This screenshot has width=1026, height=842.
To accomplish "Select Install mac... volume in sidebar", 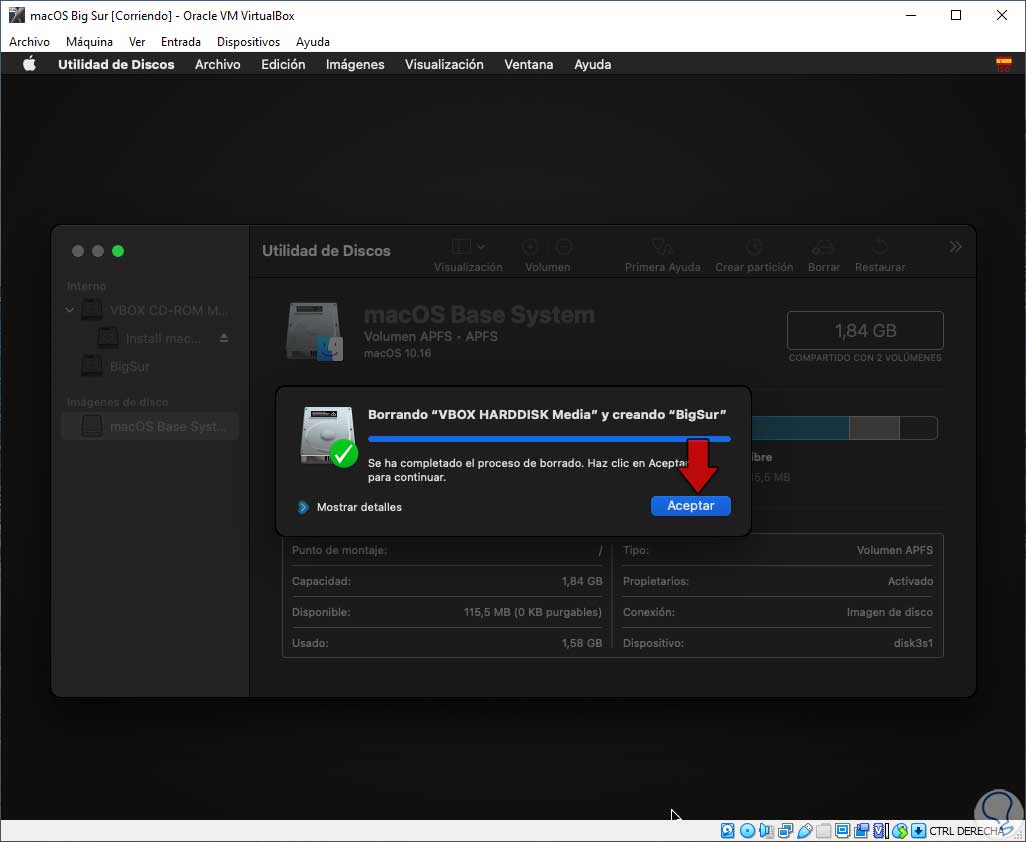I will click(149, 338).
